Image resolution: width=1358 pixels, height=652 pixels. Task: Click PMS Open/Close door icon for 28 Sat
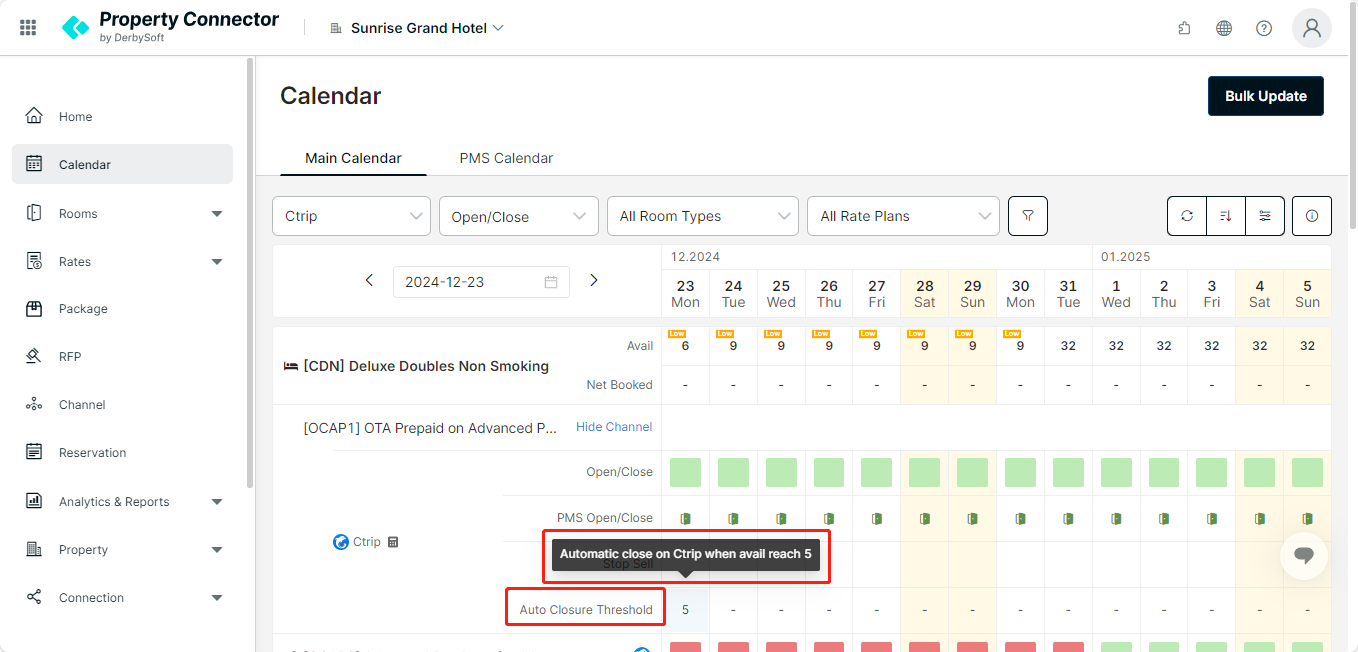[925, 518]
